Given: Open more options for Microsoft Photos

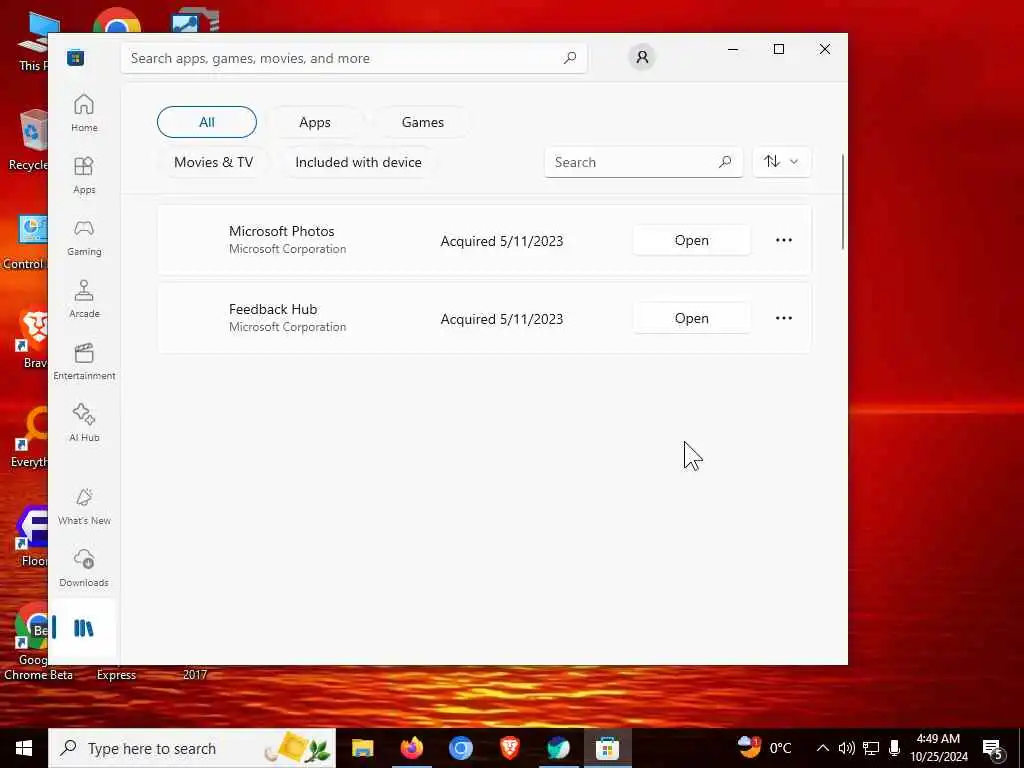Looking at the screenshot, I should click(784, 240).
